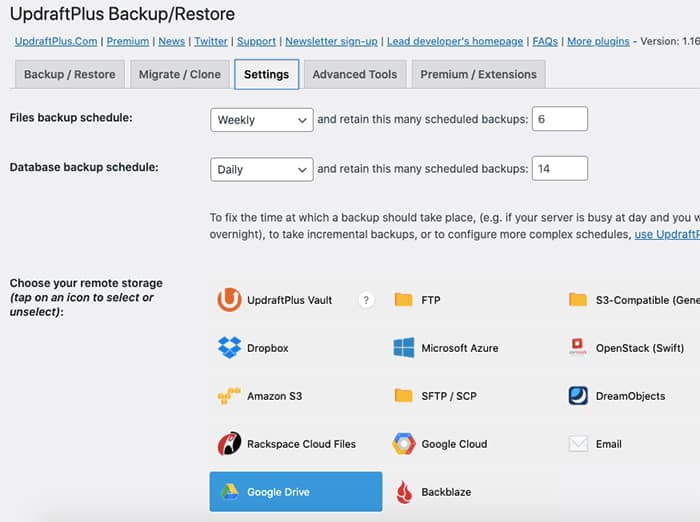This screenshot has height=522, width=700.
Task: Choose the SFTP / SCP folder icon
Action: 404,396
